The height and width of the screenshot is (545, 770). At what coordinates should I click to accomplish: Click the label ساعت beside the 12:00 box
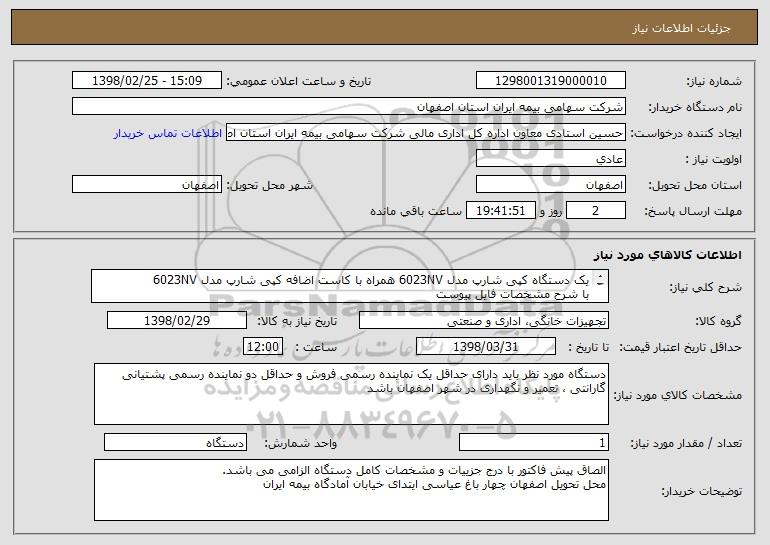pos(316,348)
